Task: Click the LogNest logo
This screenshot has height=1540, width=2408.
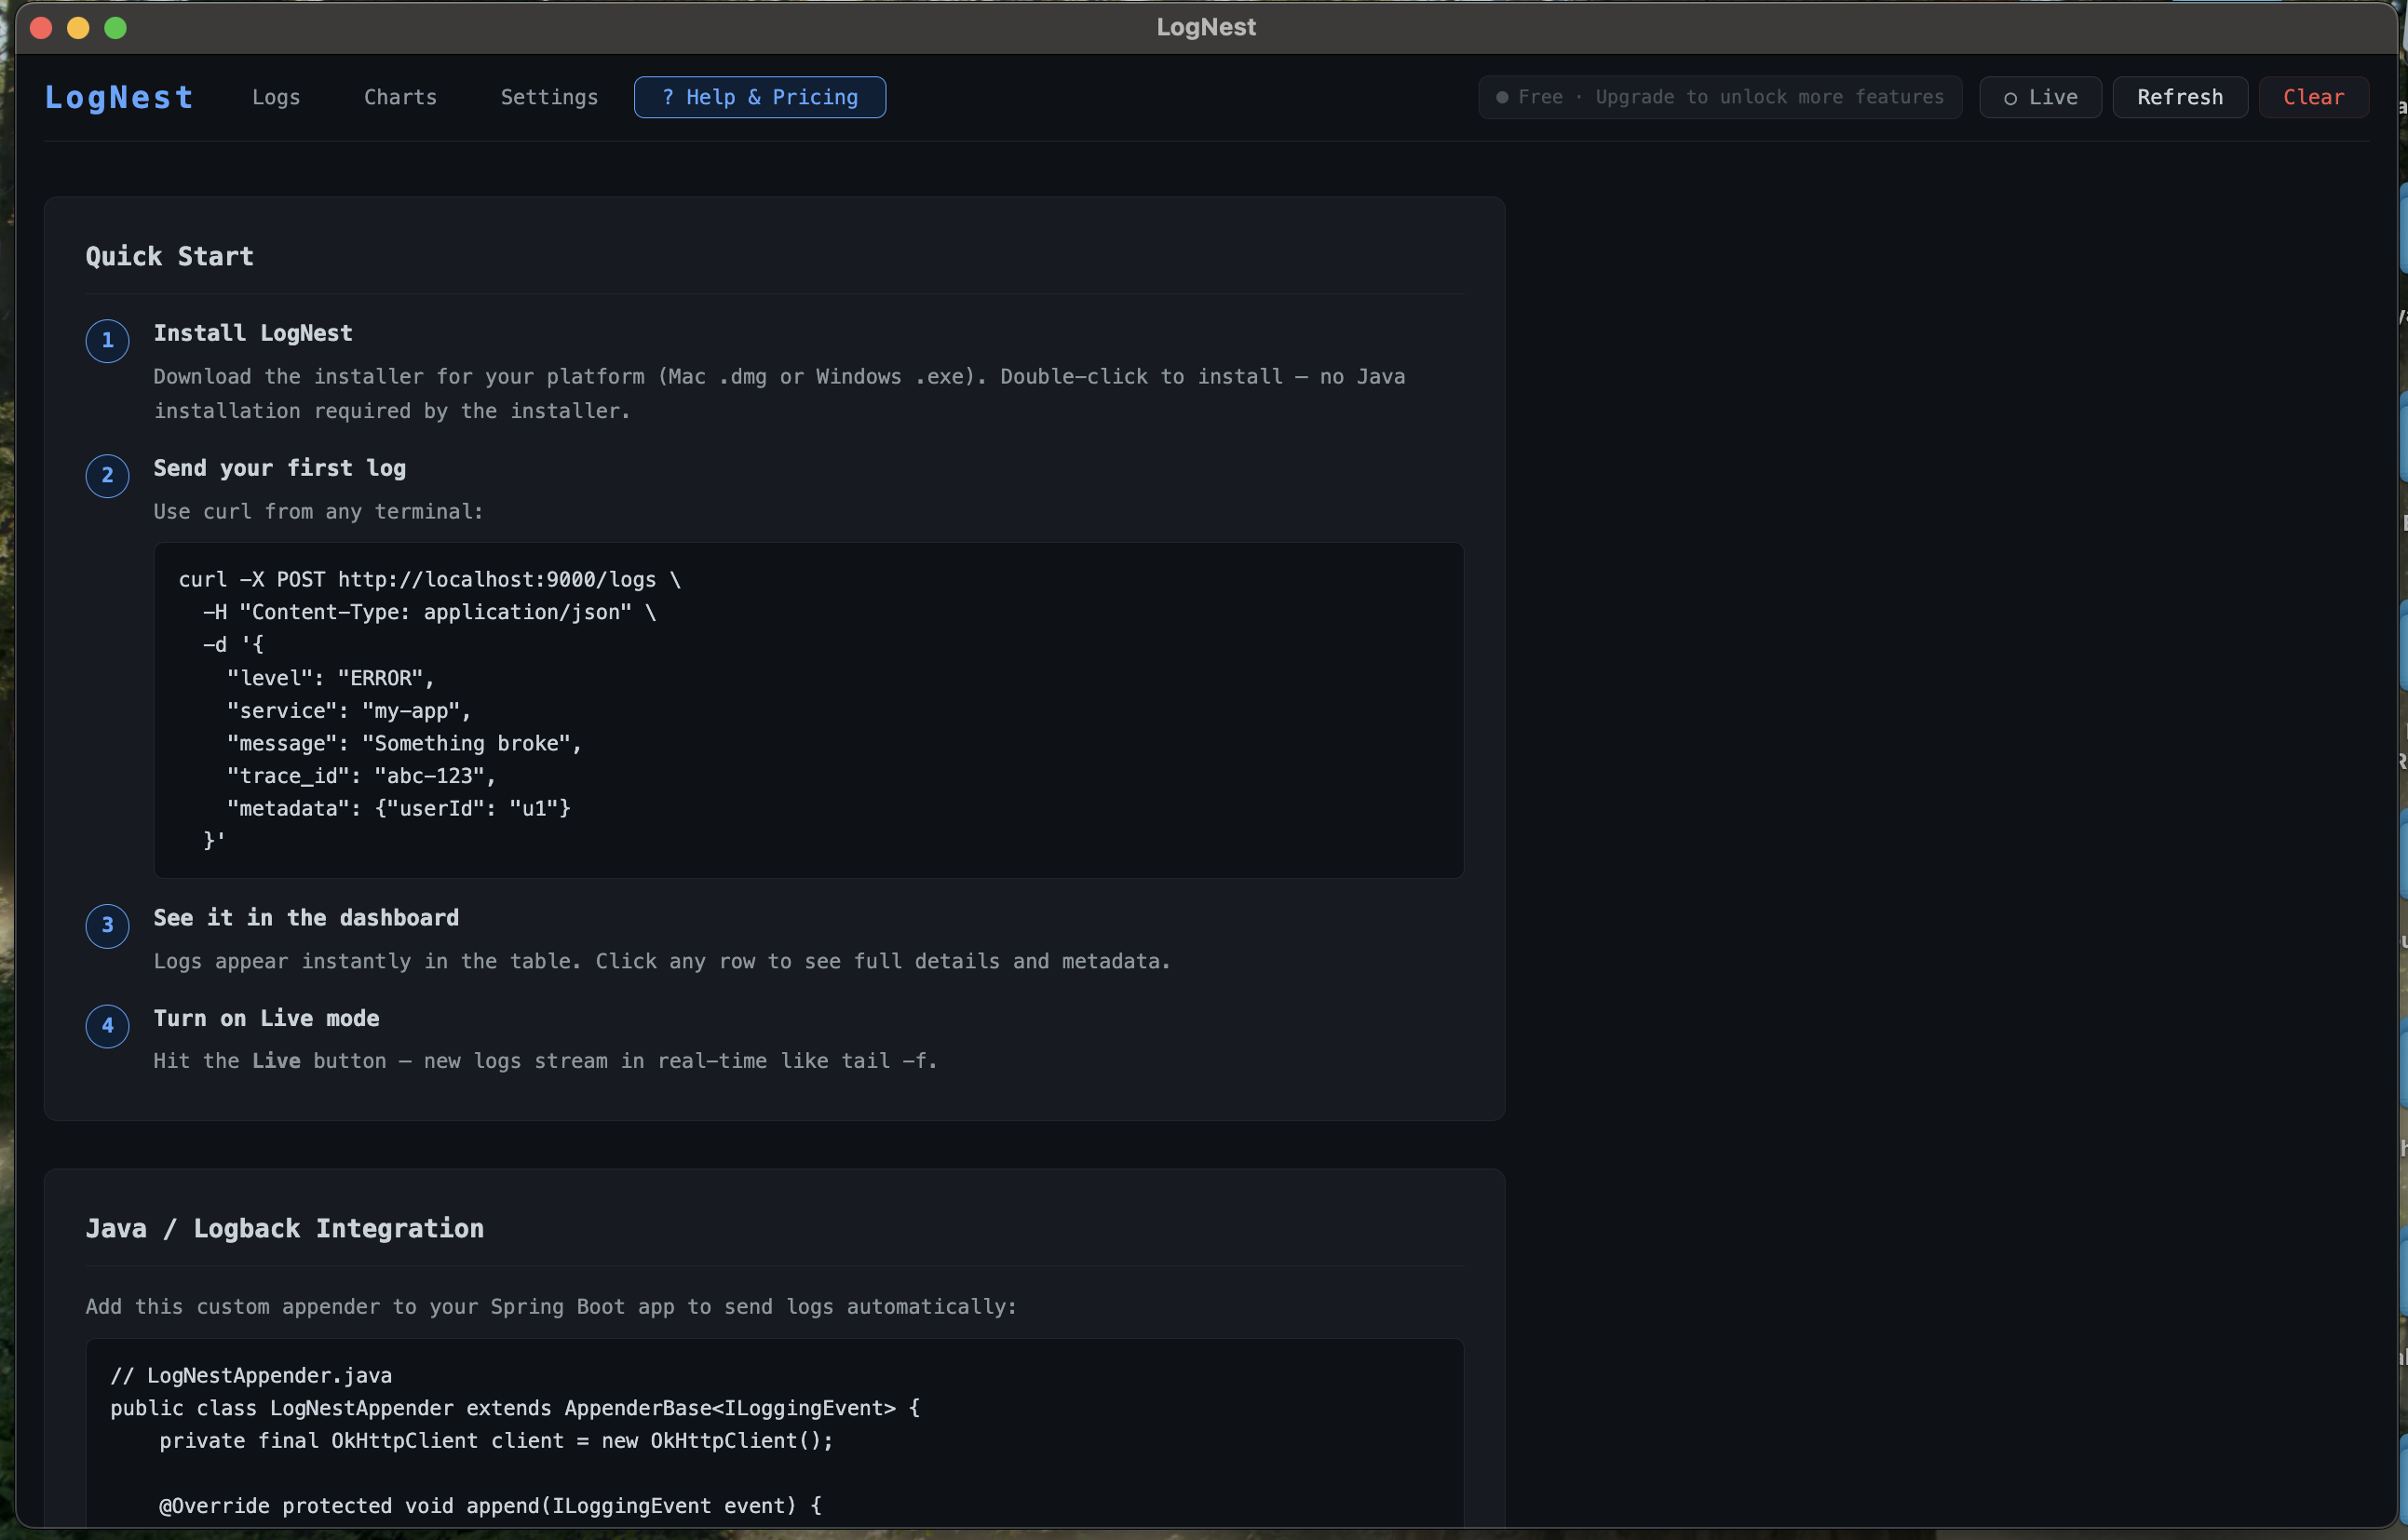Action: [119, 97]
